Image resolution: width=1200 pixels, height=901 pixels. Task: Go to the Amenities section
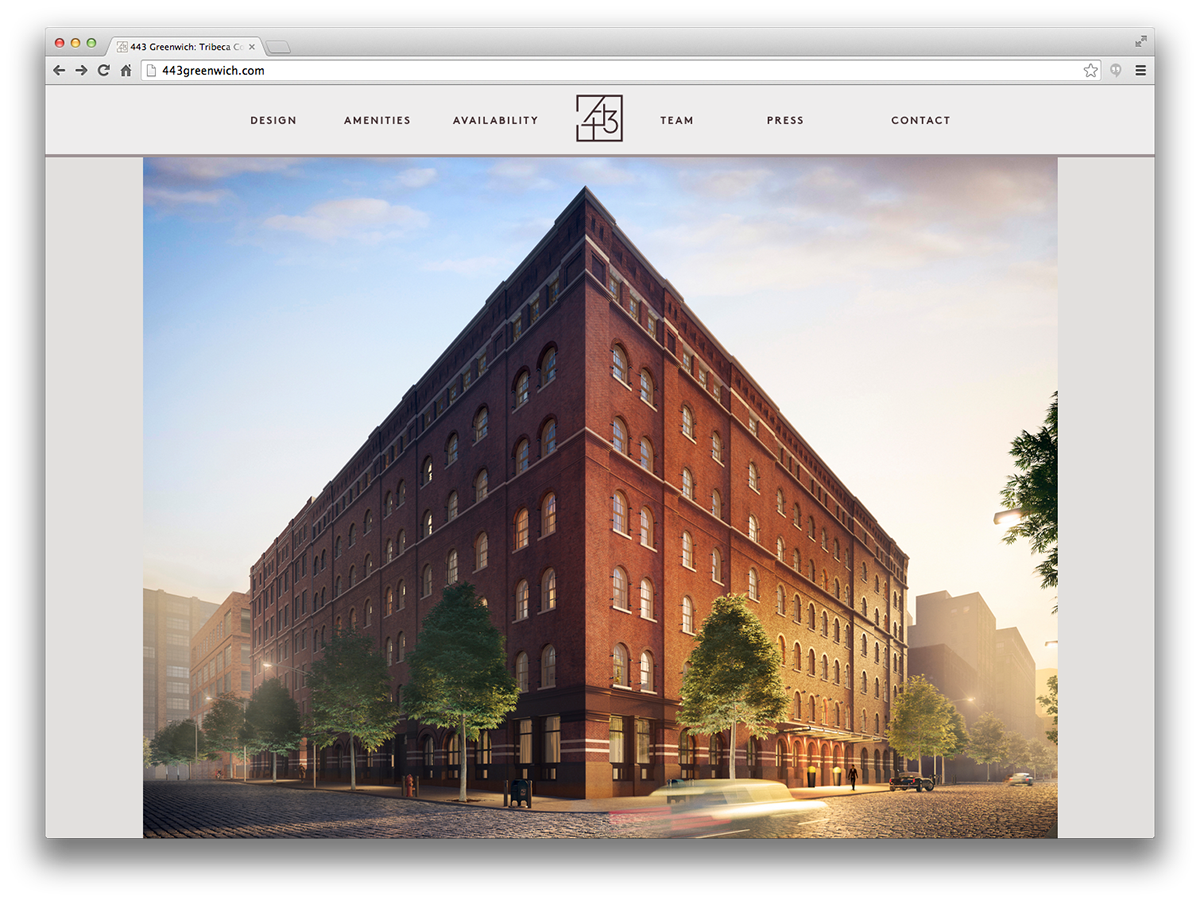click(x=377, y=120)
